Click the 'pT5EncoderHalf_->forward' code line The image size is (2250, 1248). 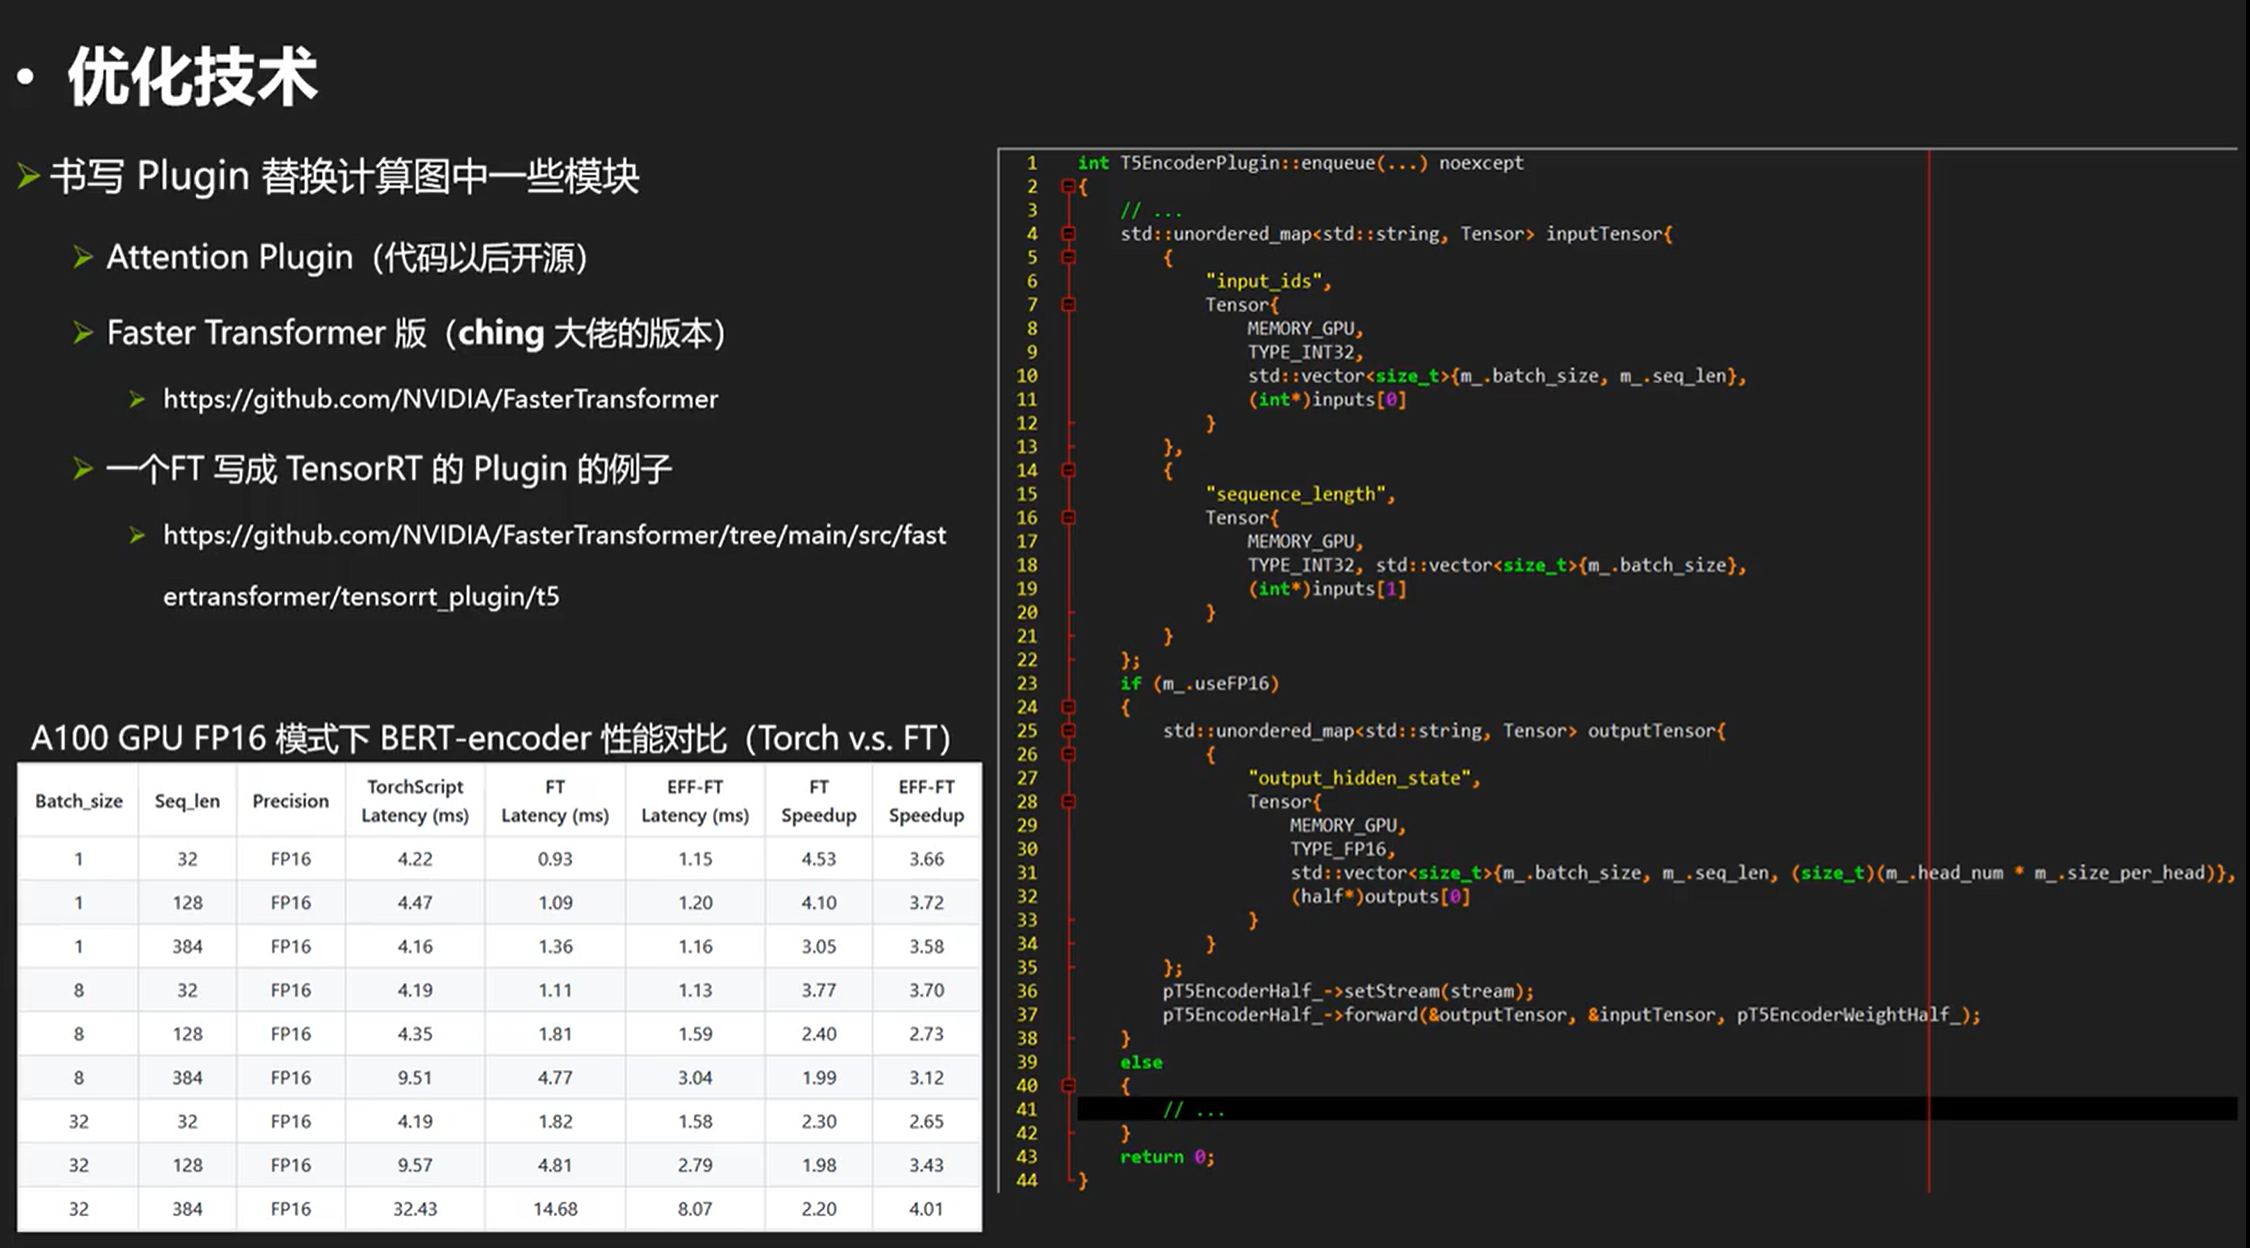point(1571,1015)
